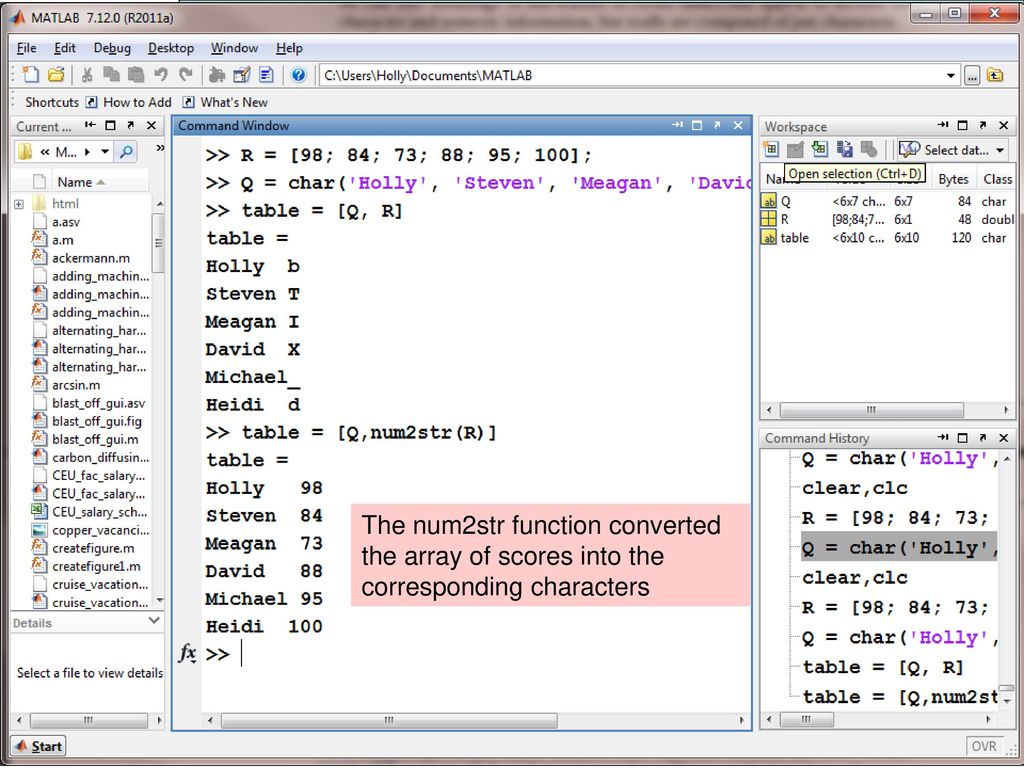The image size is (1024, 768).
Task: Sort Workspace by Class column header
Action: point(997,179)
